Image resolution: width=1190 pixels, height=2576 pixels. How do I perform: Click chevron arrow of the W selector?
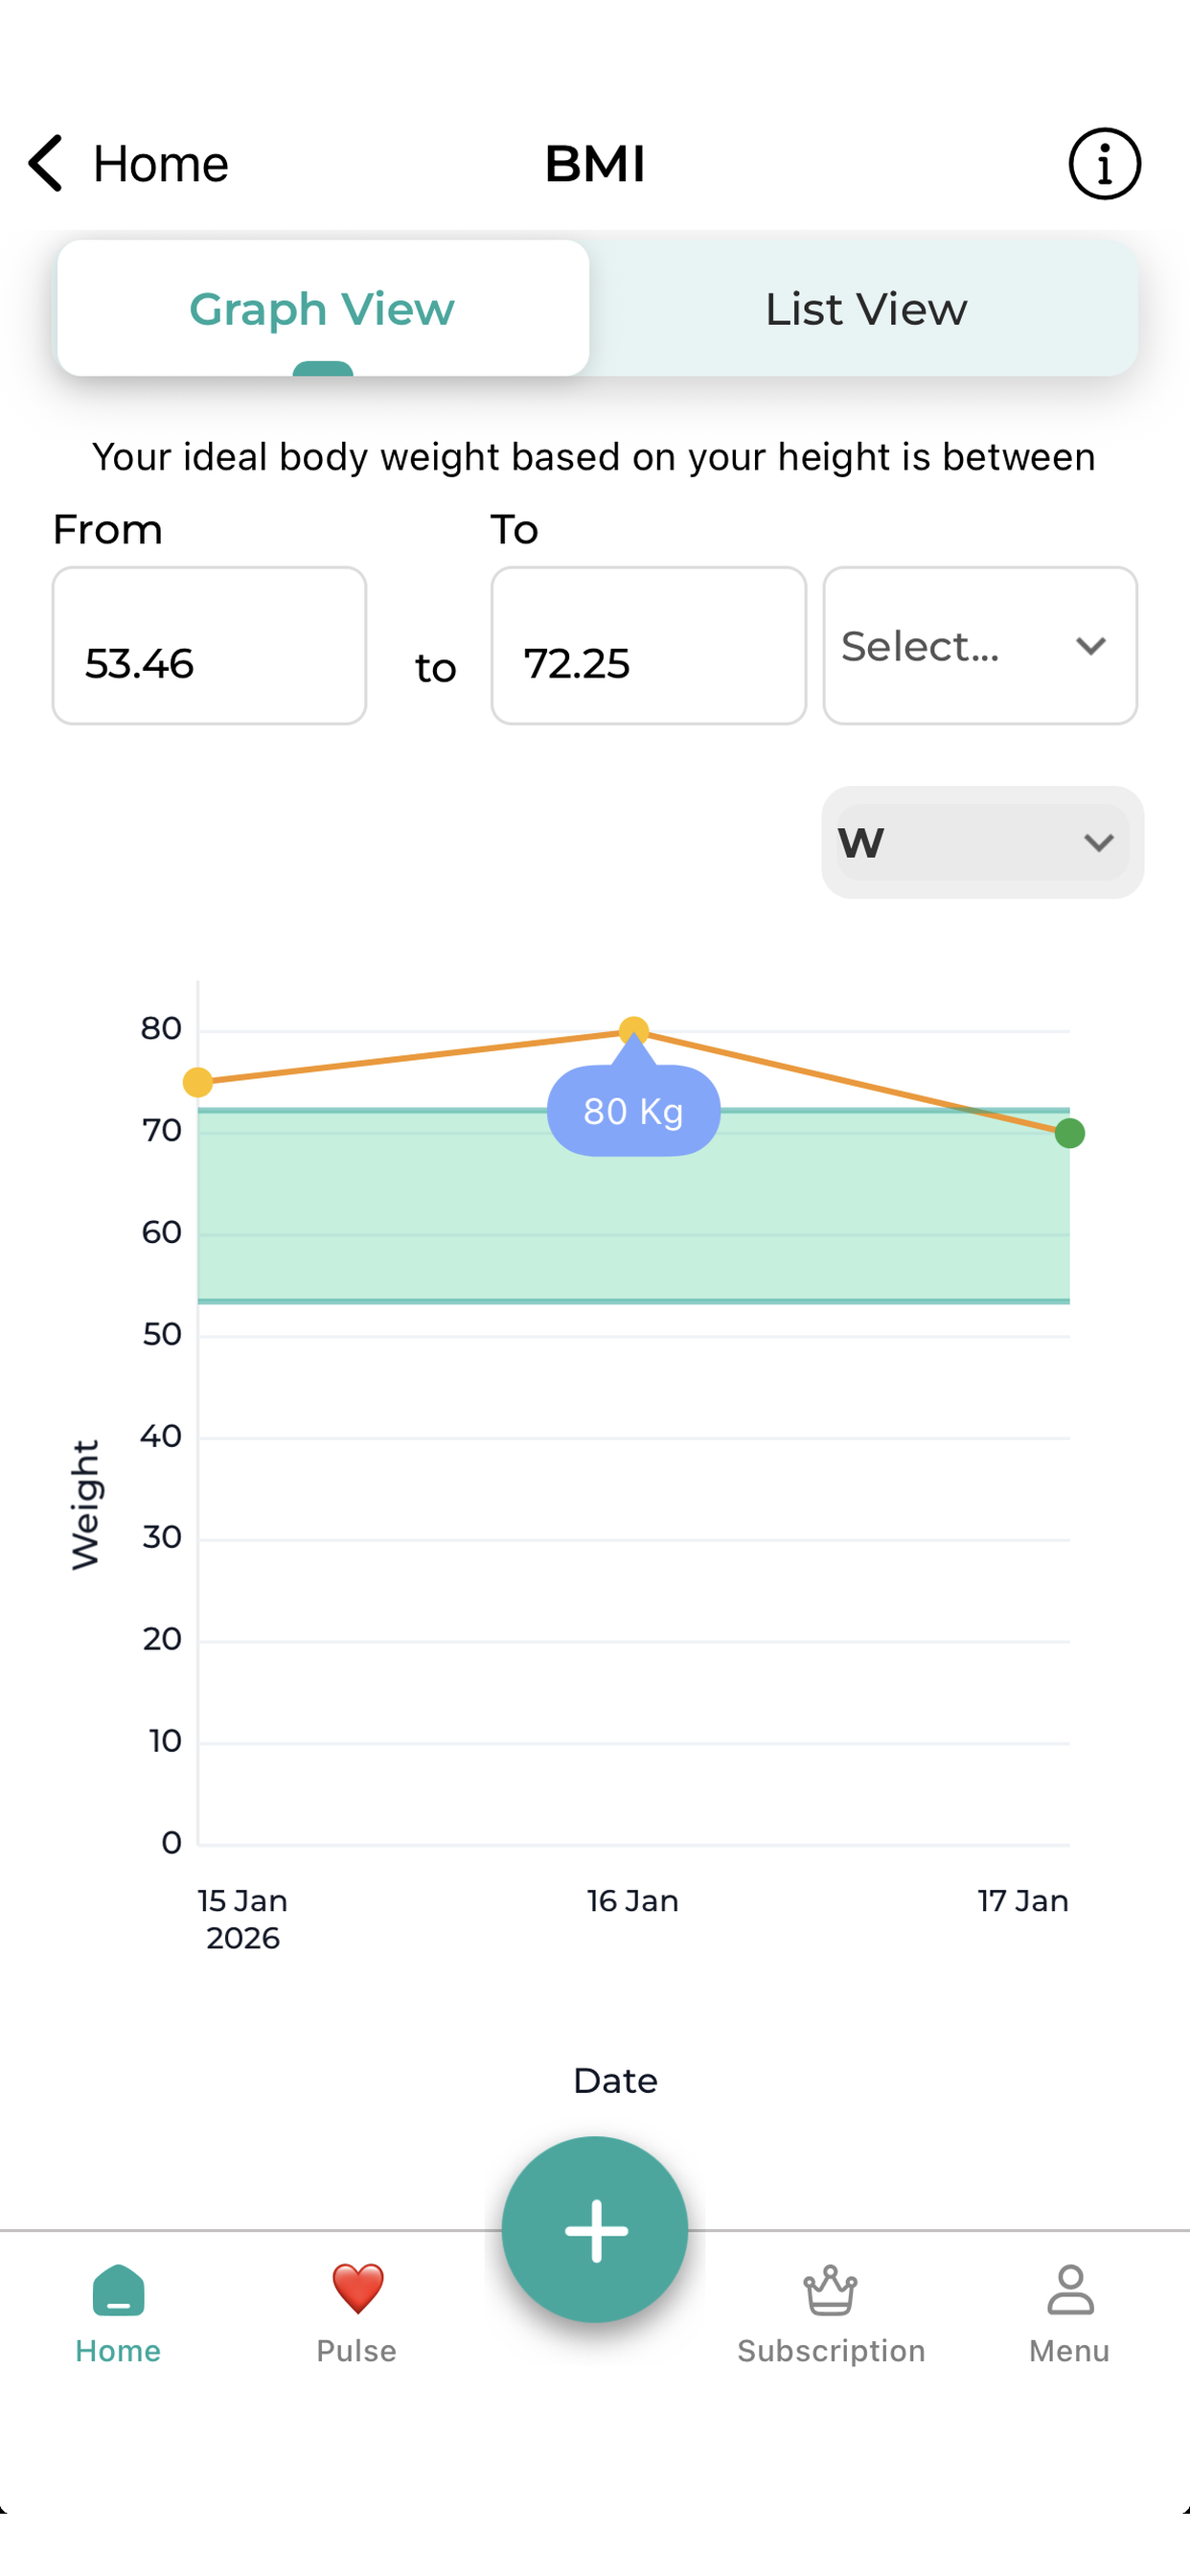[x=1098, y=843]
